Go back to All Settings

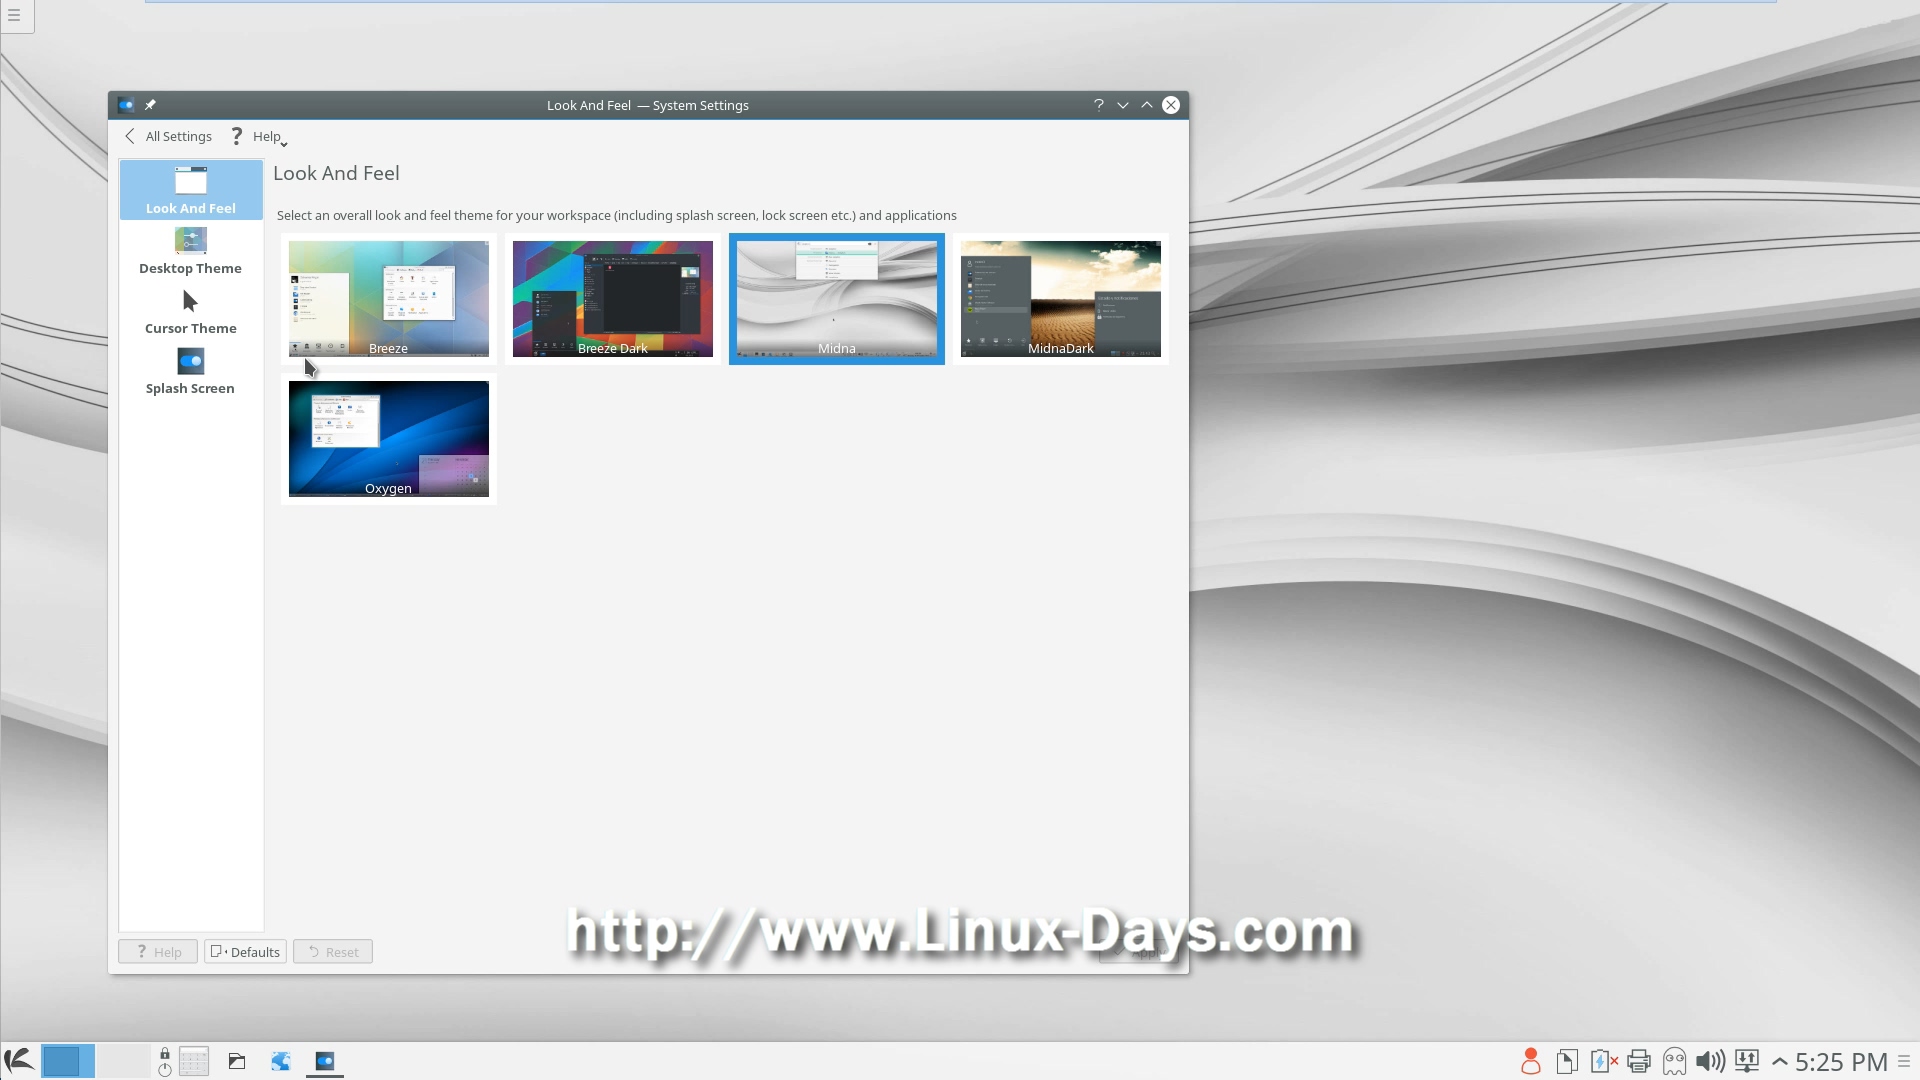click(x=168, y=137)
